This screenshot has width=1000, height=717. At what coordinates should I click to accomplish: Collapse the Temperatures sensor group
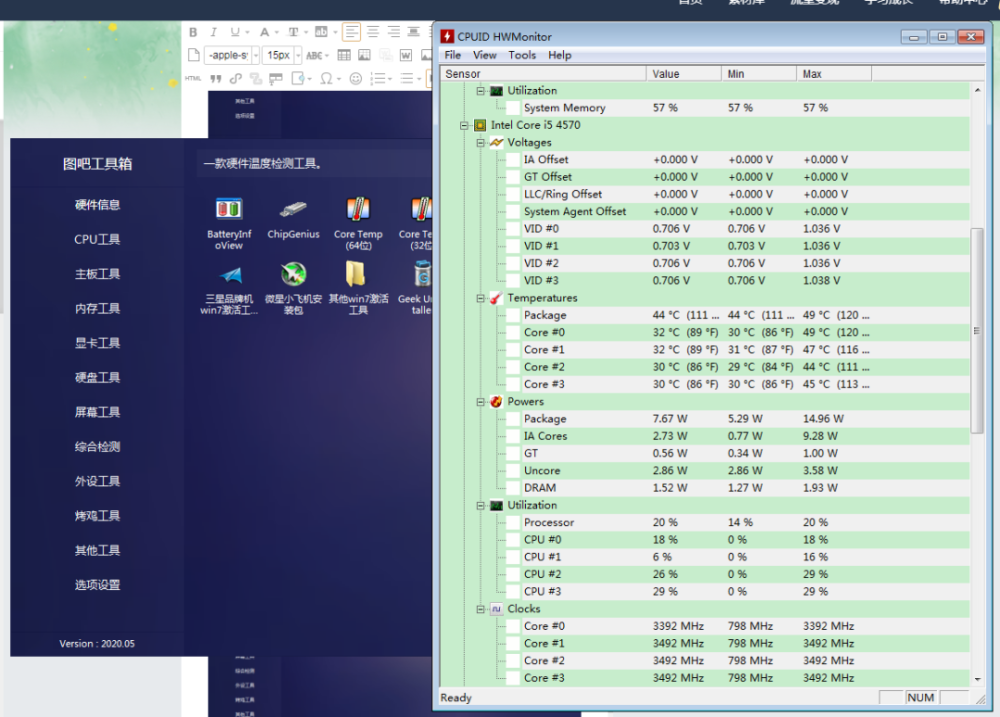click(x=481, y=298)
